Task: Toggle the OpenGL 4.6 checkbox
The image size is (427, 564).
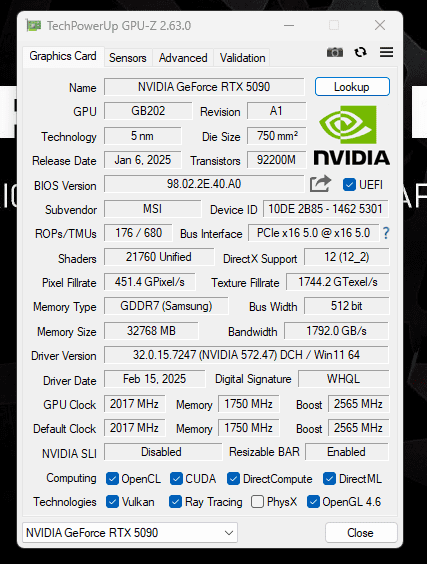Action: click(x=313, y=502)
